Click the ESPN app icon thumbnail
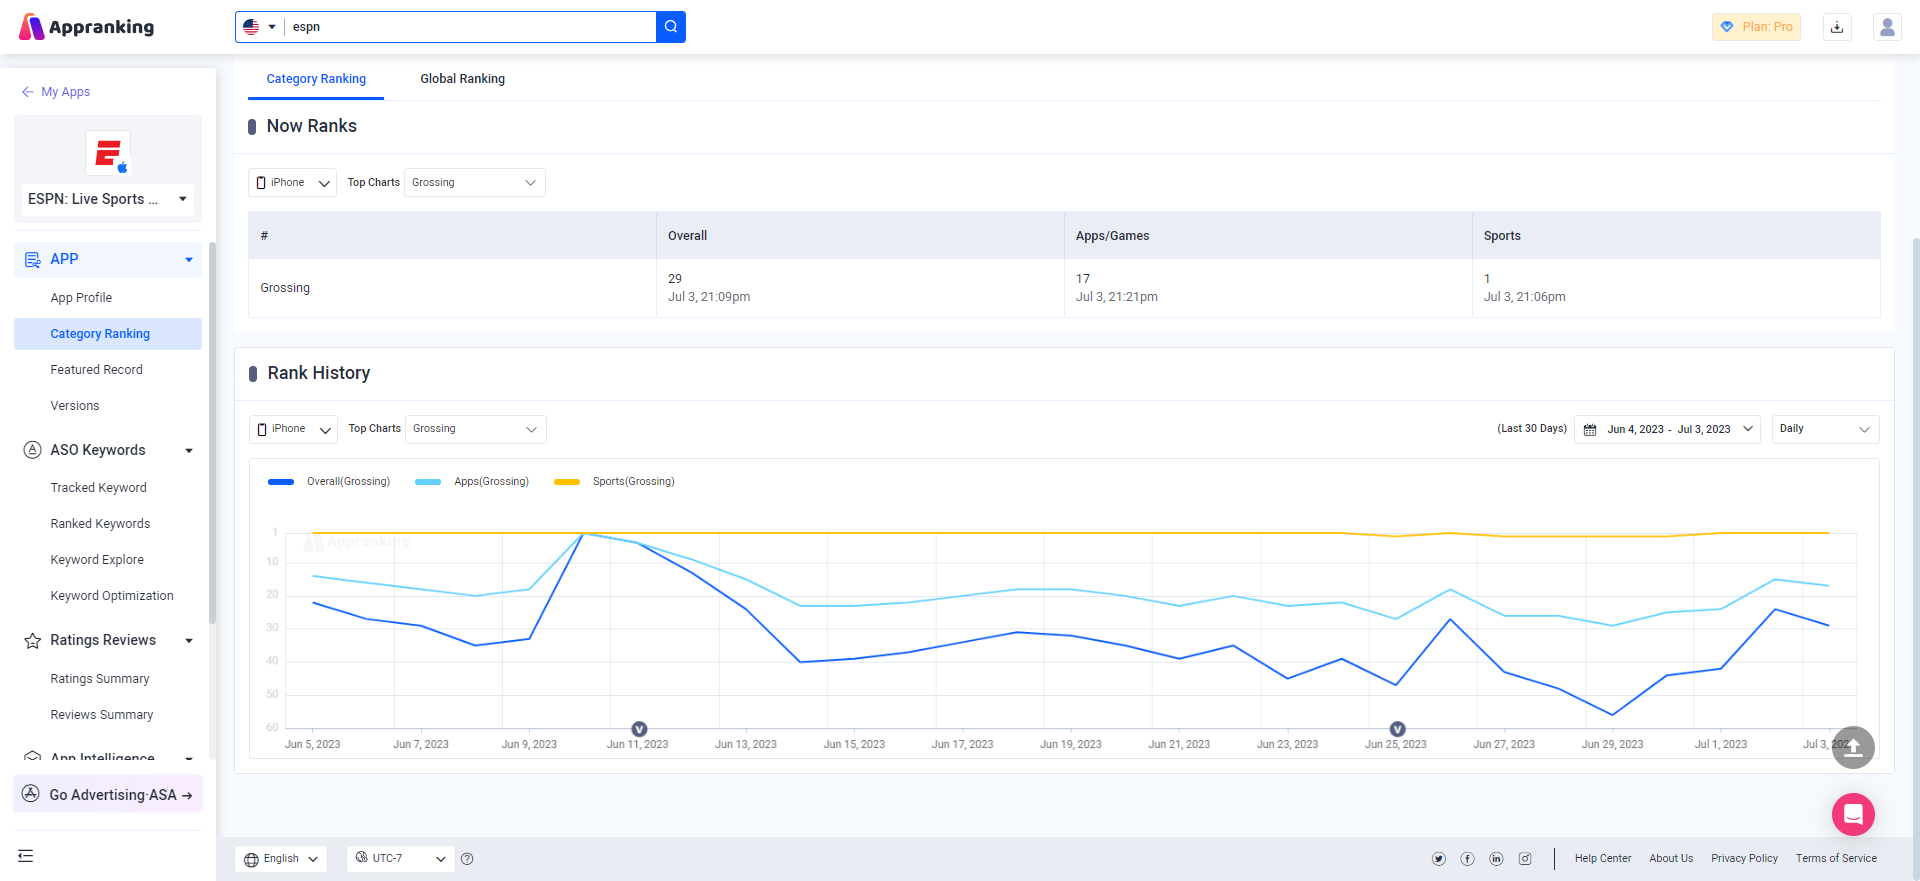The width and height of the screenshot is (1920, 881). pyautogui.click(x=108, y=153)
